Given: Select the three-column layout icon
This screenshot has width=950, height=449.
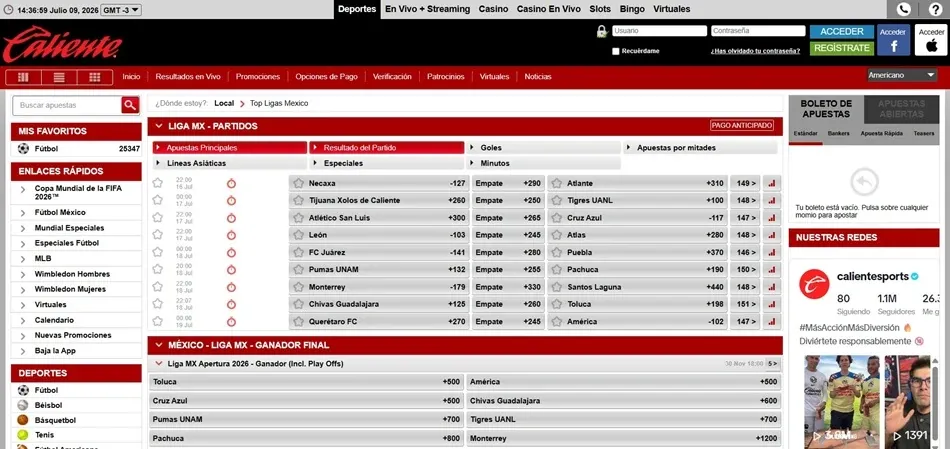Looking at the screenshot, I should point(23,77).
